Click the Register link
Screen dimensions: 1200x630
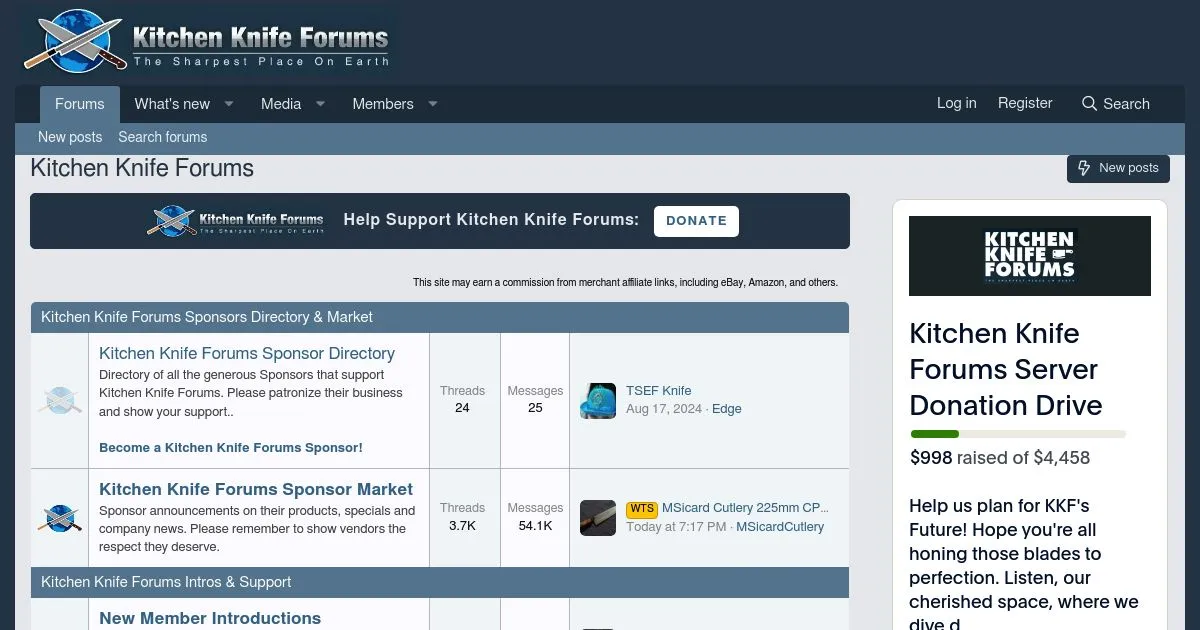tap(1025, 103)
